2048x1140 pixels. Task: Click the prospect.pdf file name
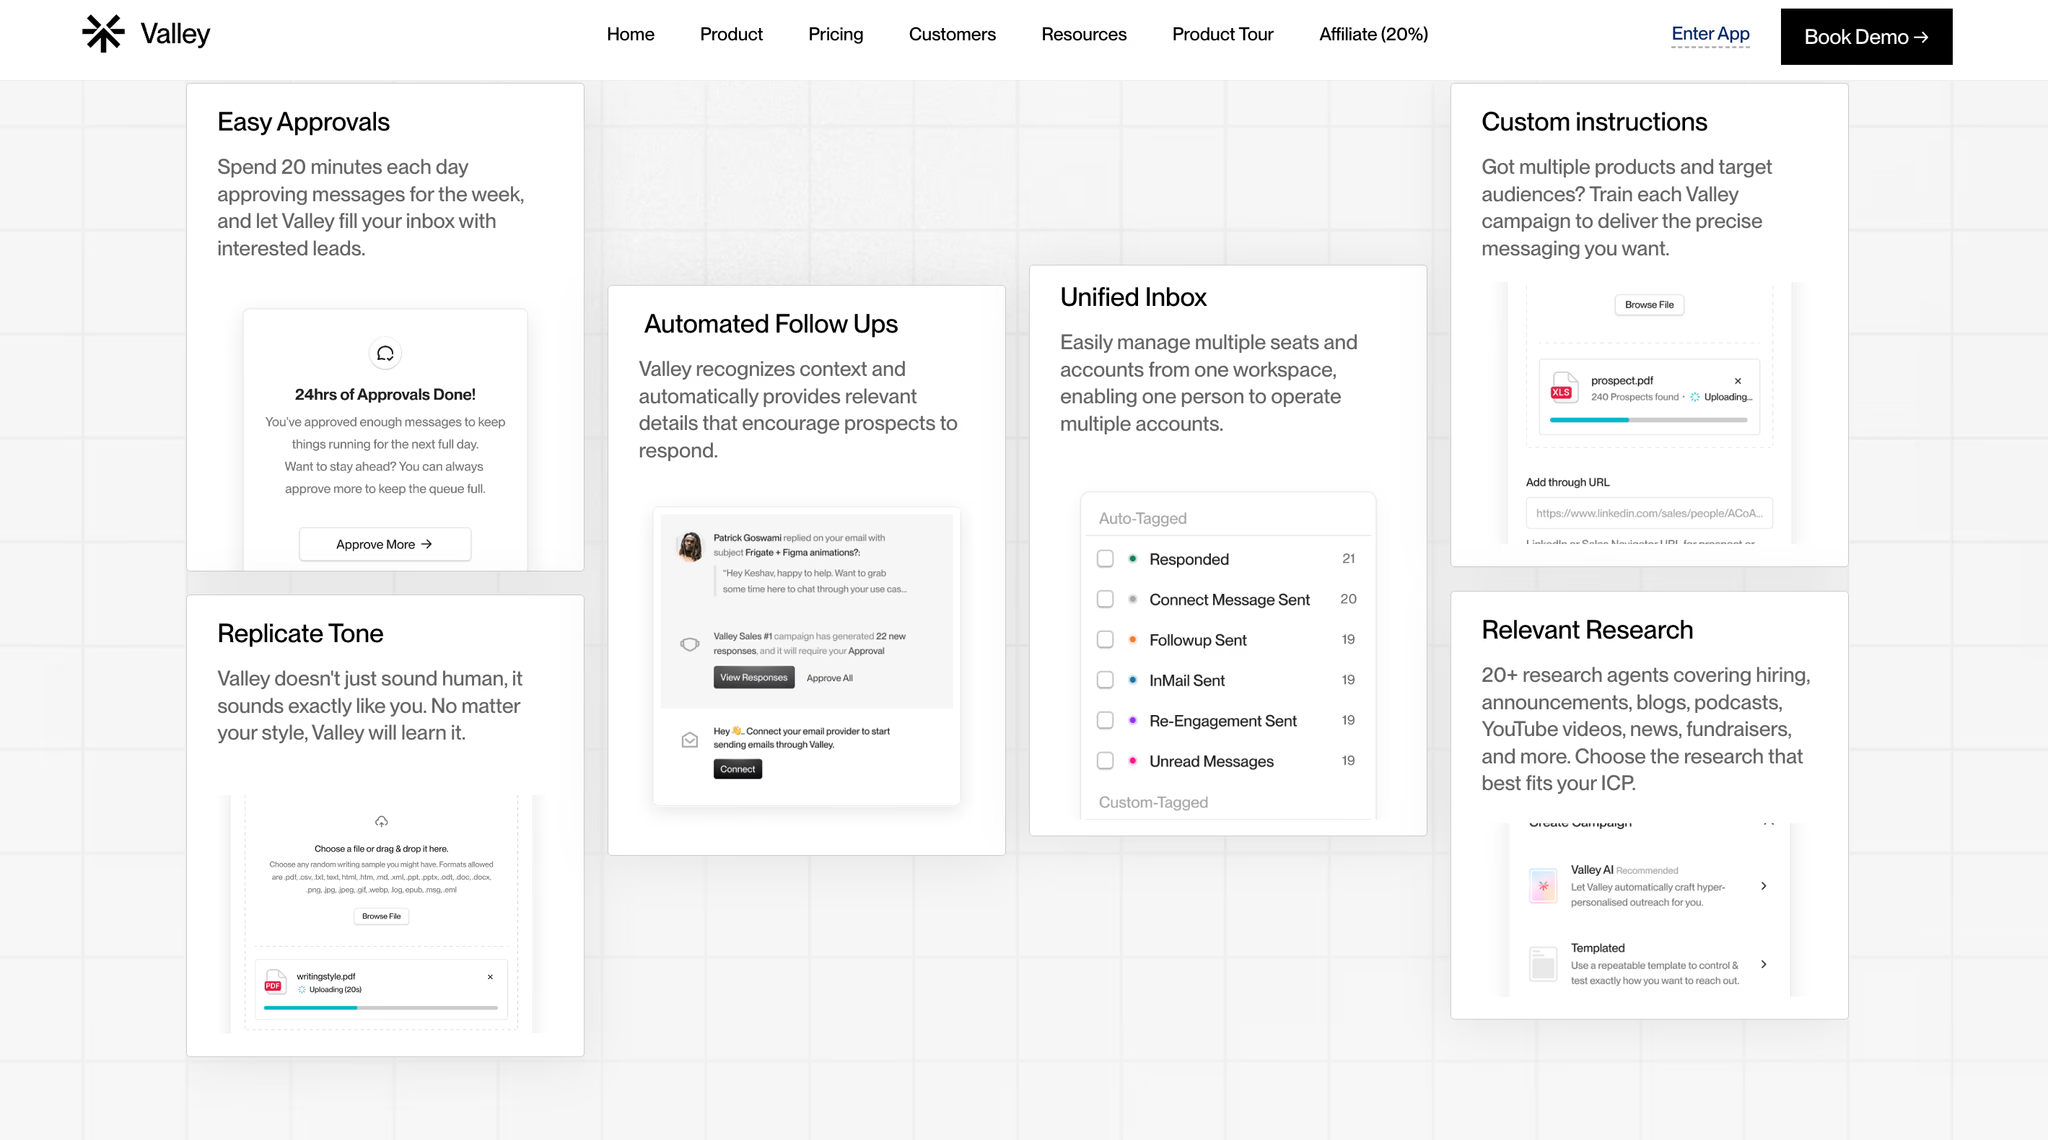1622,381
